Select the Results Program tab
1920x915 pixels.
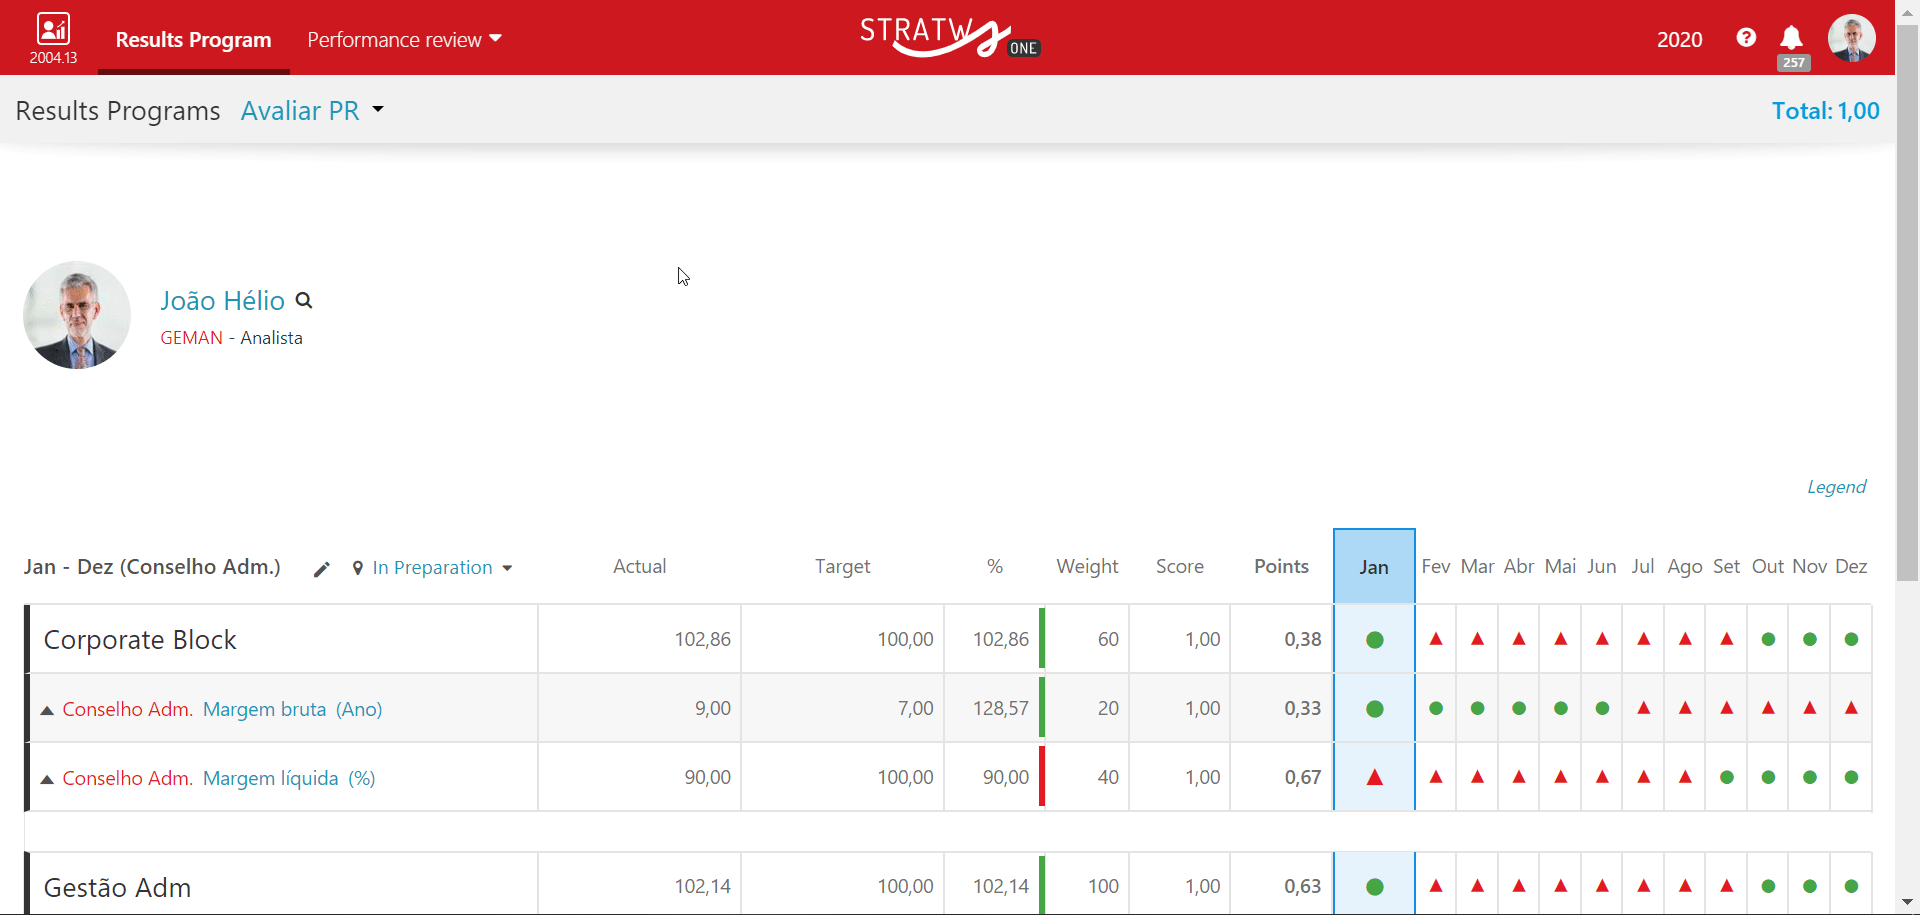pyautogui.click(x=193, y=40)
